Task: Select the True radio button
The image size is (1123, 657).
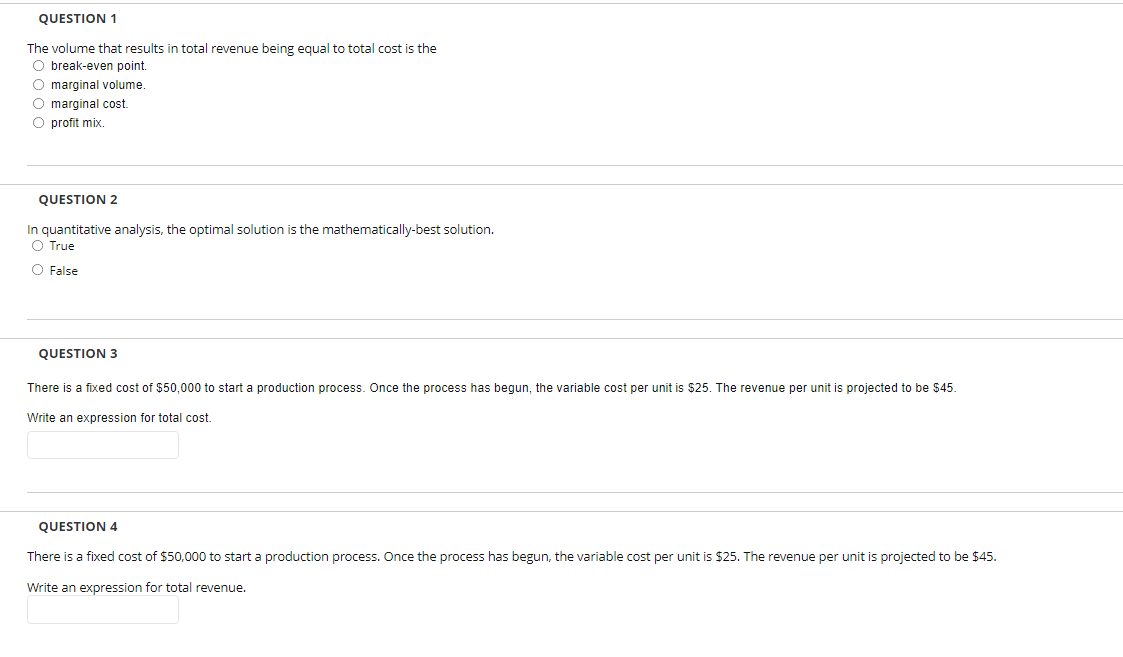Action: [x=38, y=246]
